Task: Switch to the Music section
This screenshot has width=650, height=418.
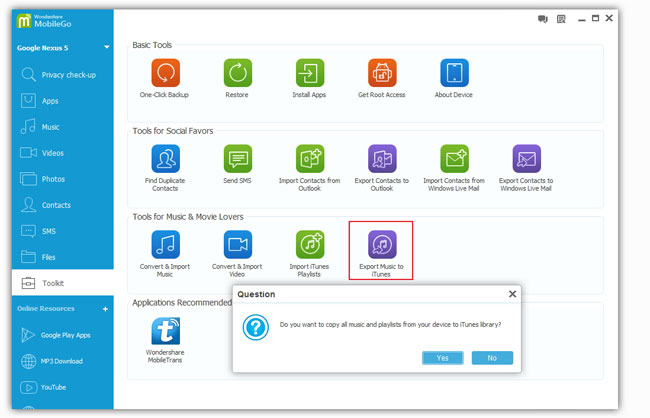Action: coord(63,127)
